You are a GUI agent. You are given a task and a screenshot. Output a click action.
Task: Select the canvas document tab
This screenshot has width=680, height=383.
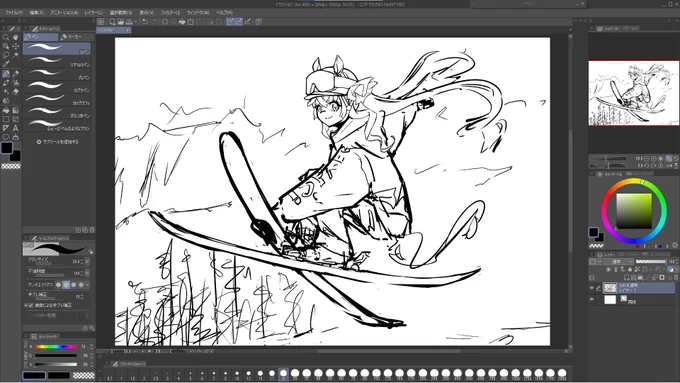pos(114,30)
